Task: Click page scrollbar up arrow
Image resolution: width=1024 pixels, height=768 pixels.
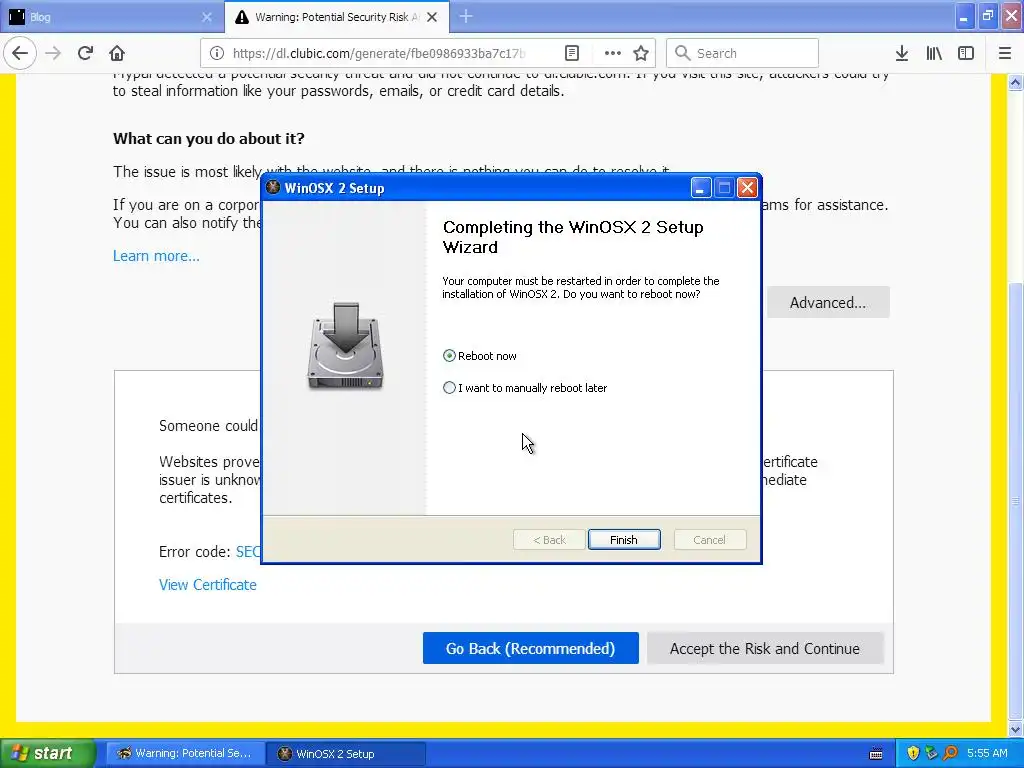Action: click(1015, 82)
